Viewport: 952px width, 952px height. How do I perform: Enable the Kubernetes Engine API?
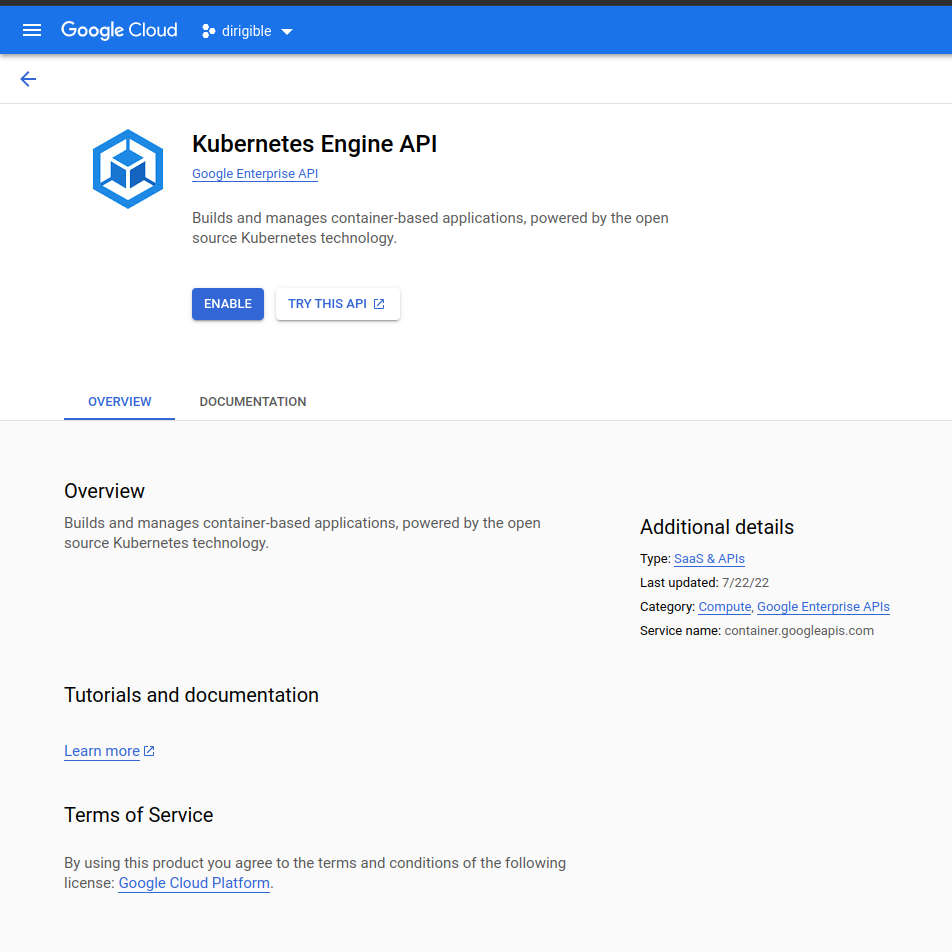228,304
